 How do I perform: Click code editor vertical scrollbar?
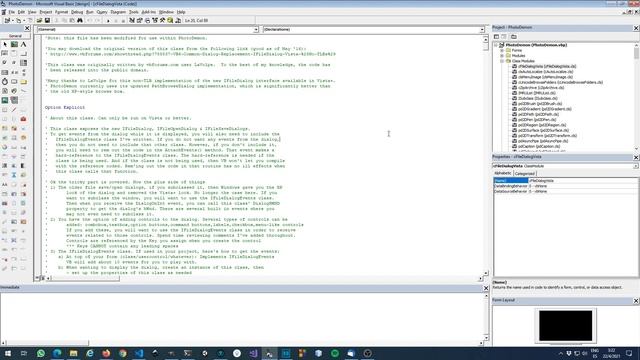point(486,156)
